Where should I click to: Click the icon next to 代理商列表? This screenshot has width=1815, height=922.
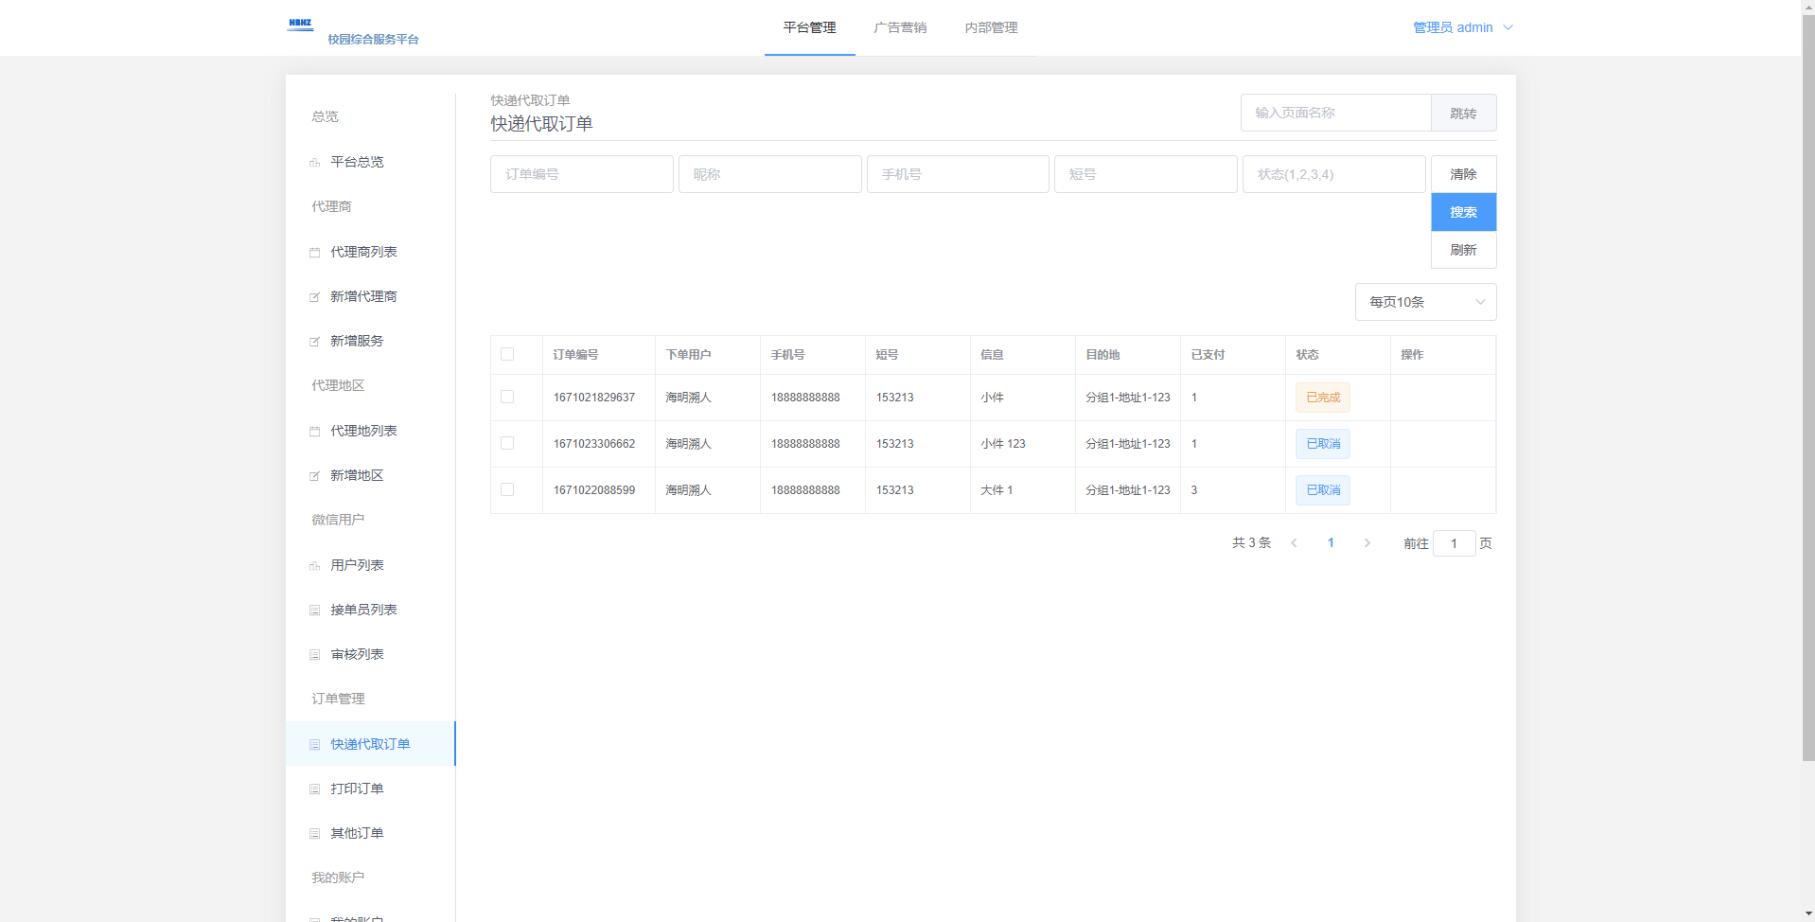315,253
